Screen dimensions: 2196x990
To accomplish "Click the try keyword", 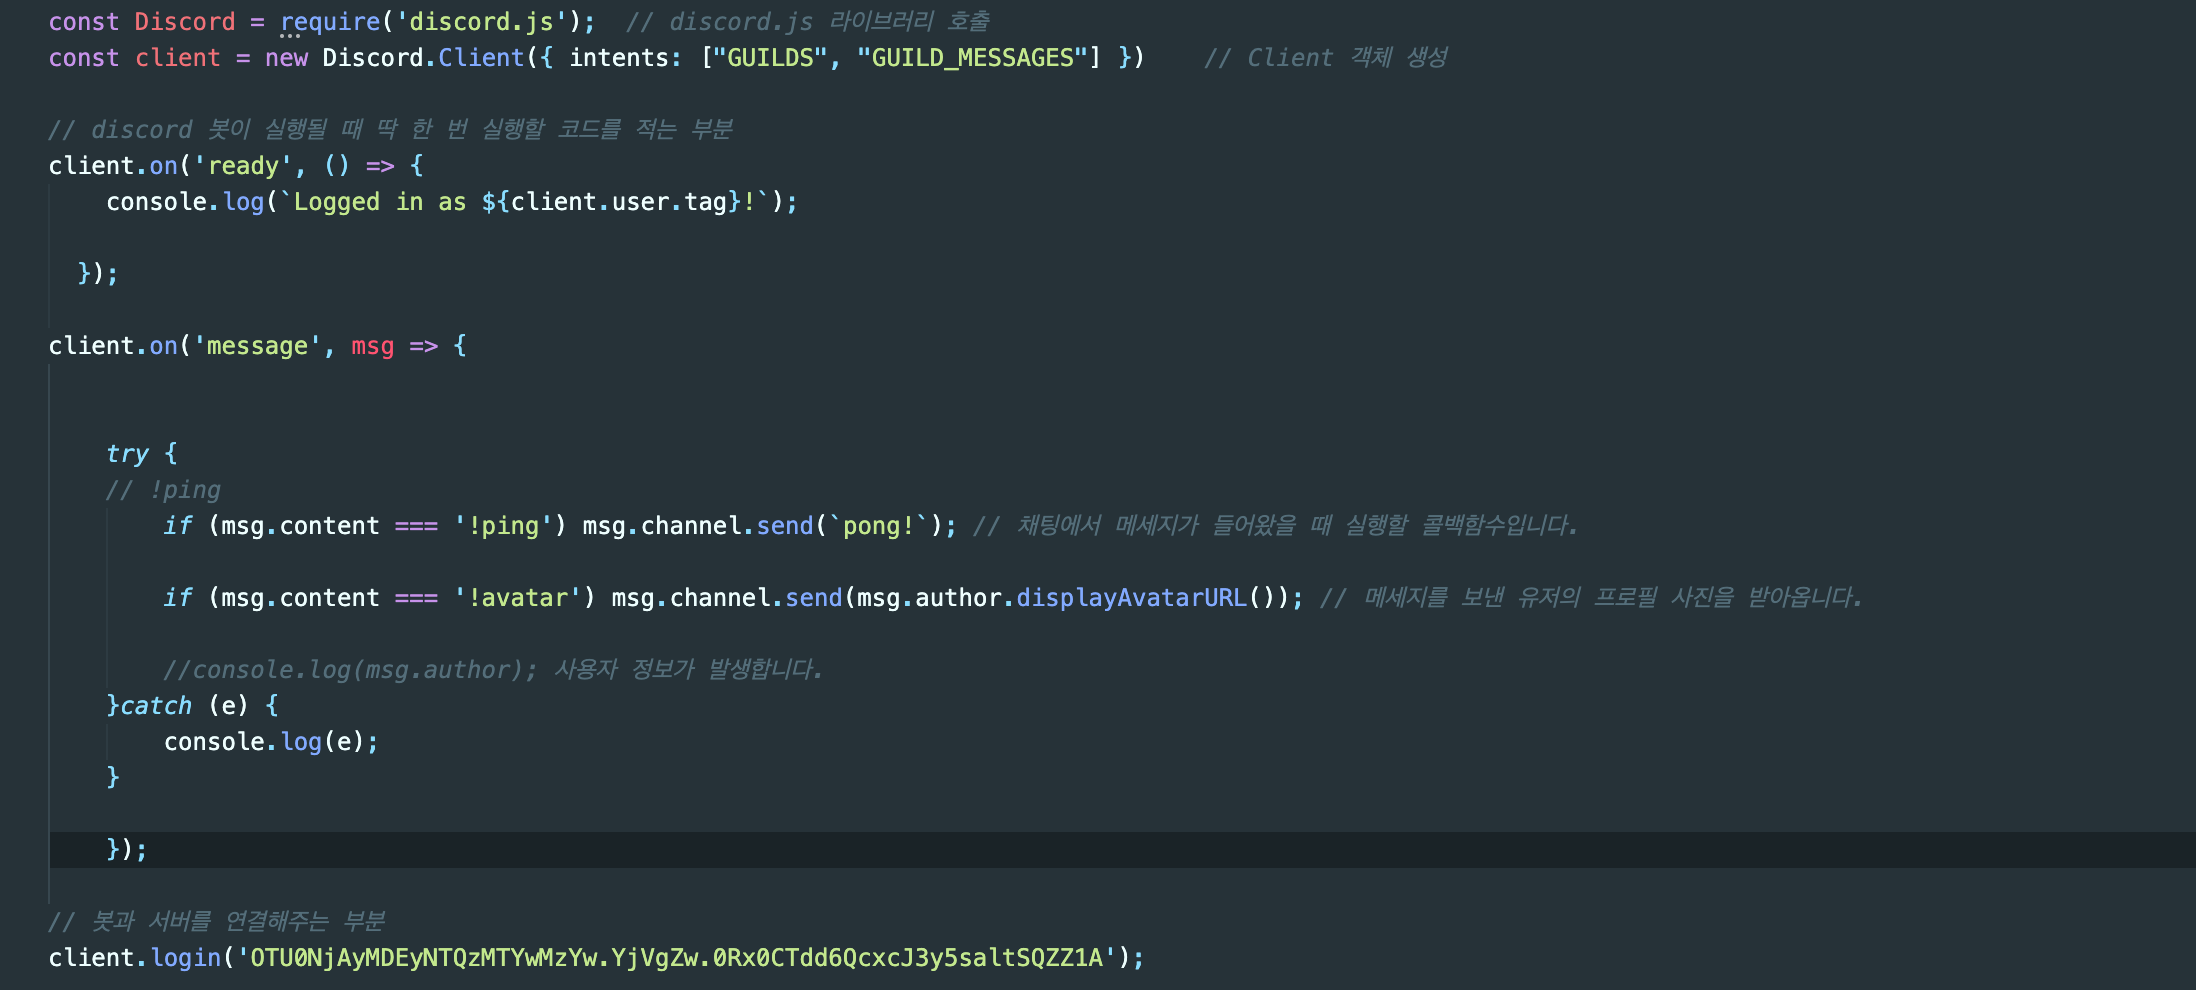I will coord(127,454).
